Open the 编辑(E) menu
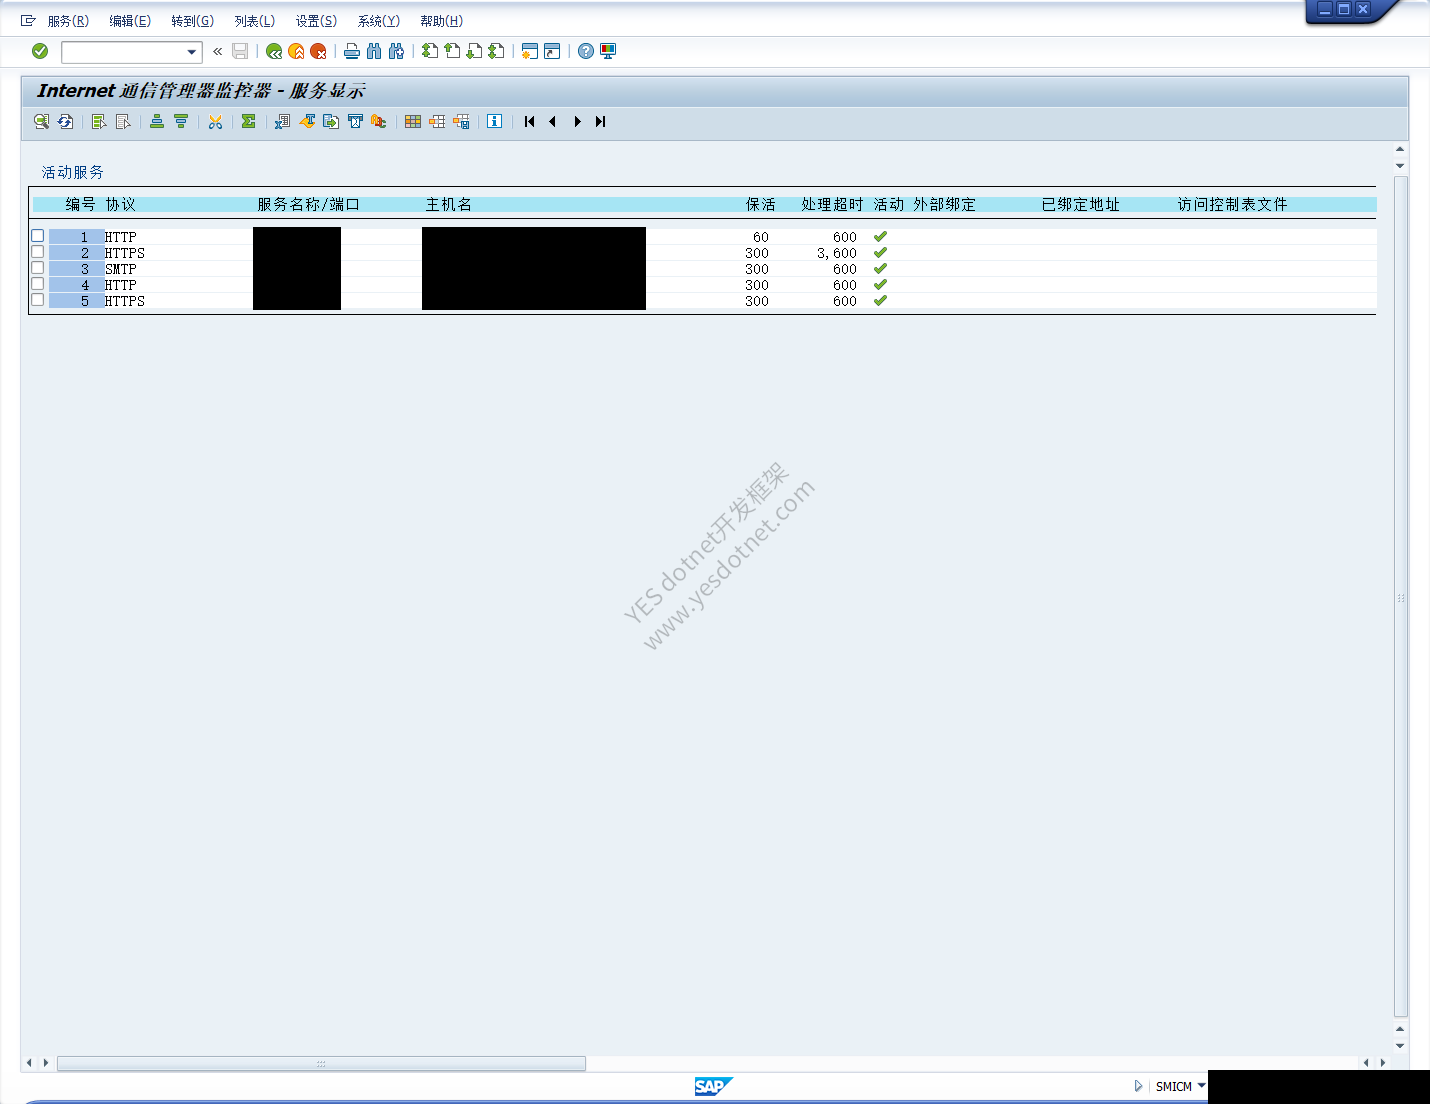1430x1104 pixels. click(x=130, y=21)
